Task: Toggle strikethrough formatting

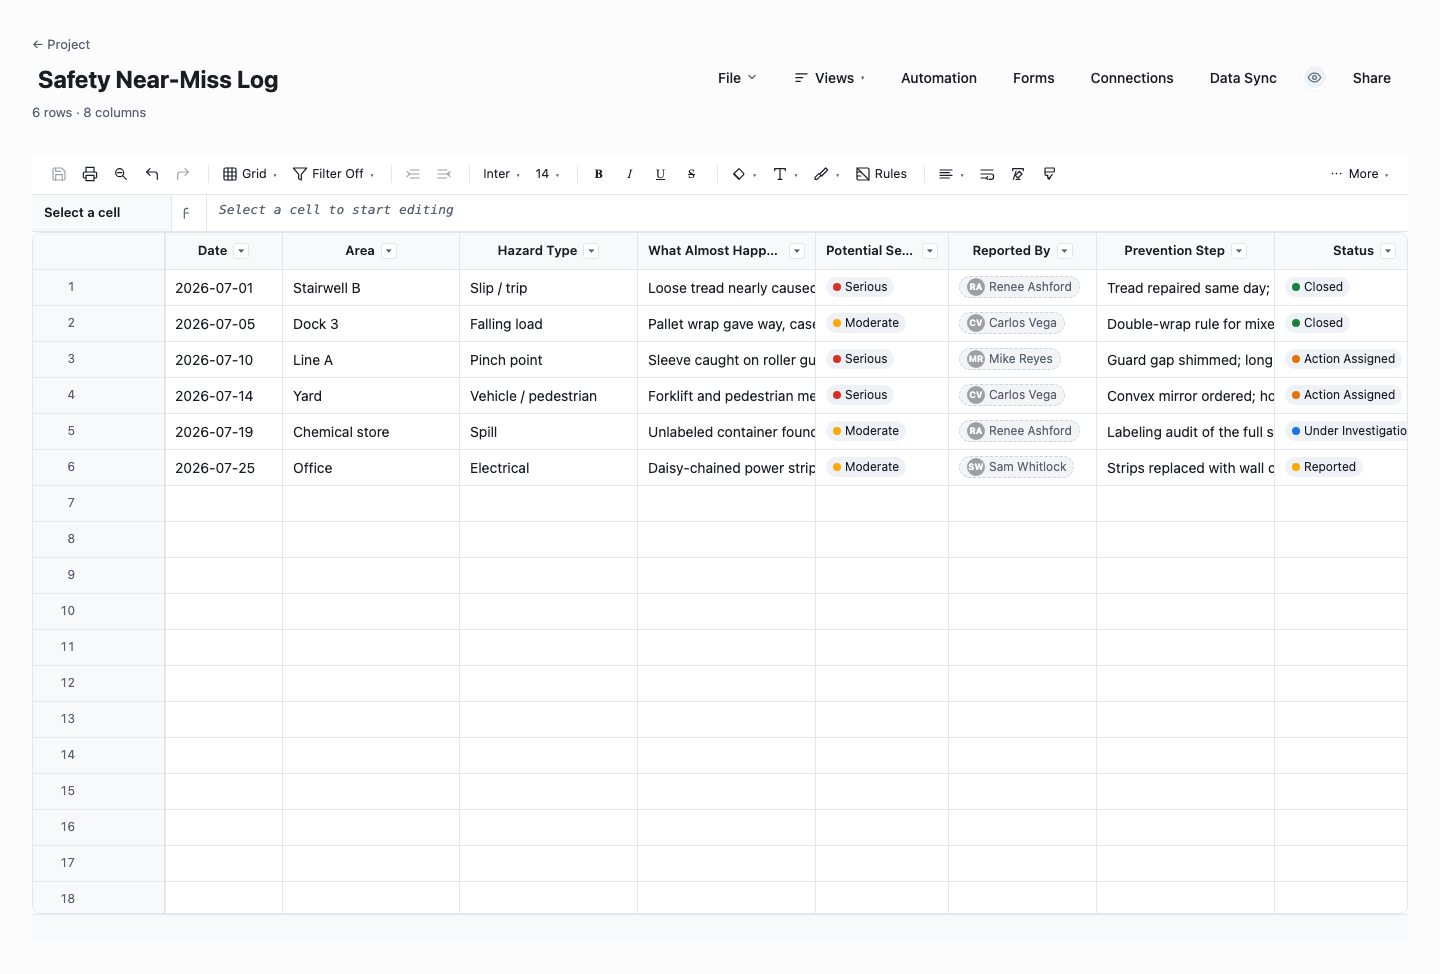Action: pos(692,174)
